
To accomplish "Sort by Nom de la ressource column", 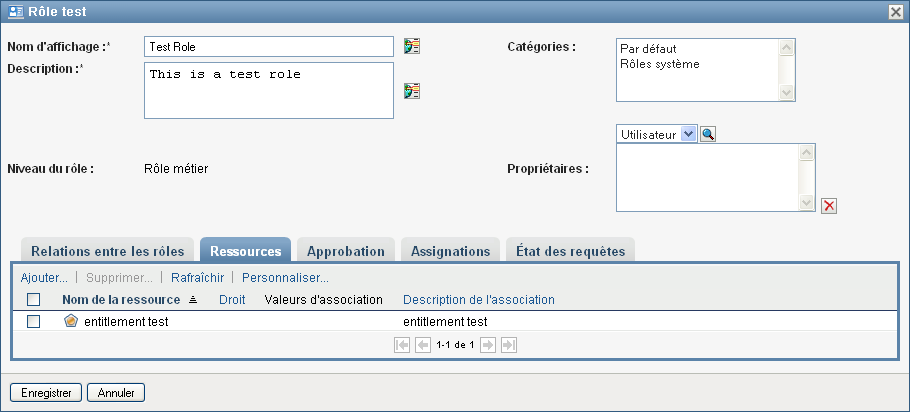I will [121, 299].
